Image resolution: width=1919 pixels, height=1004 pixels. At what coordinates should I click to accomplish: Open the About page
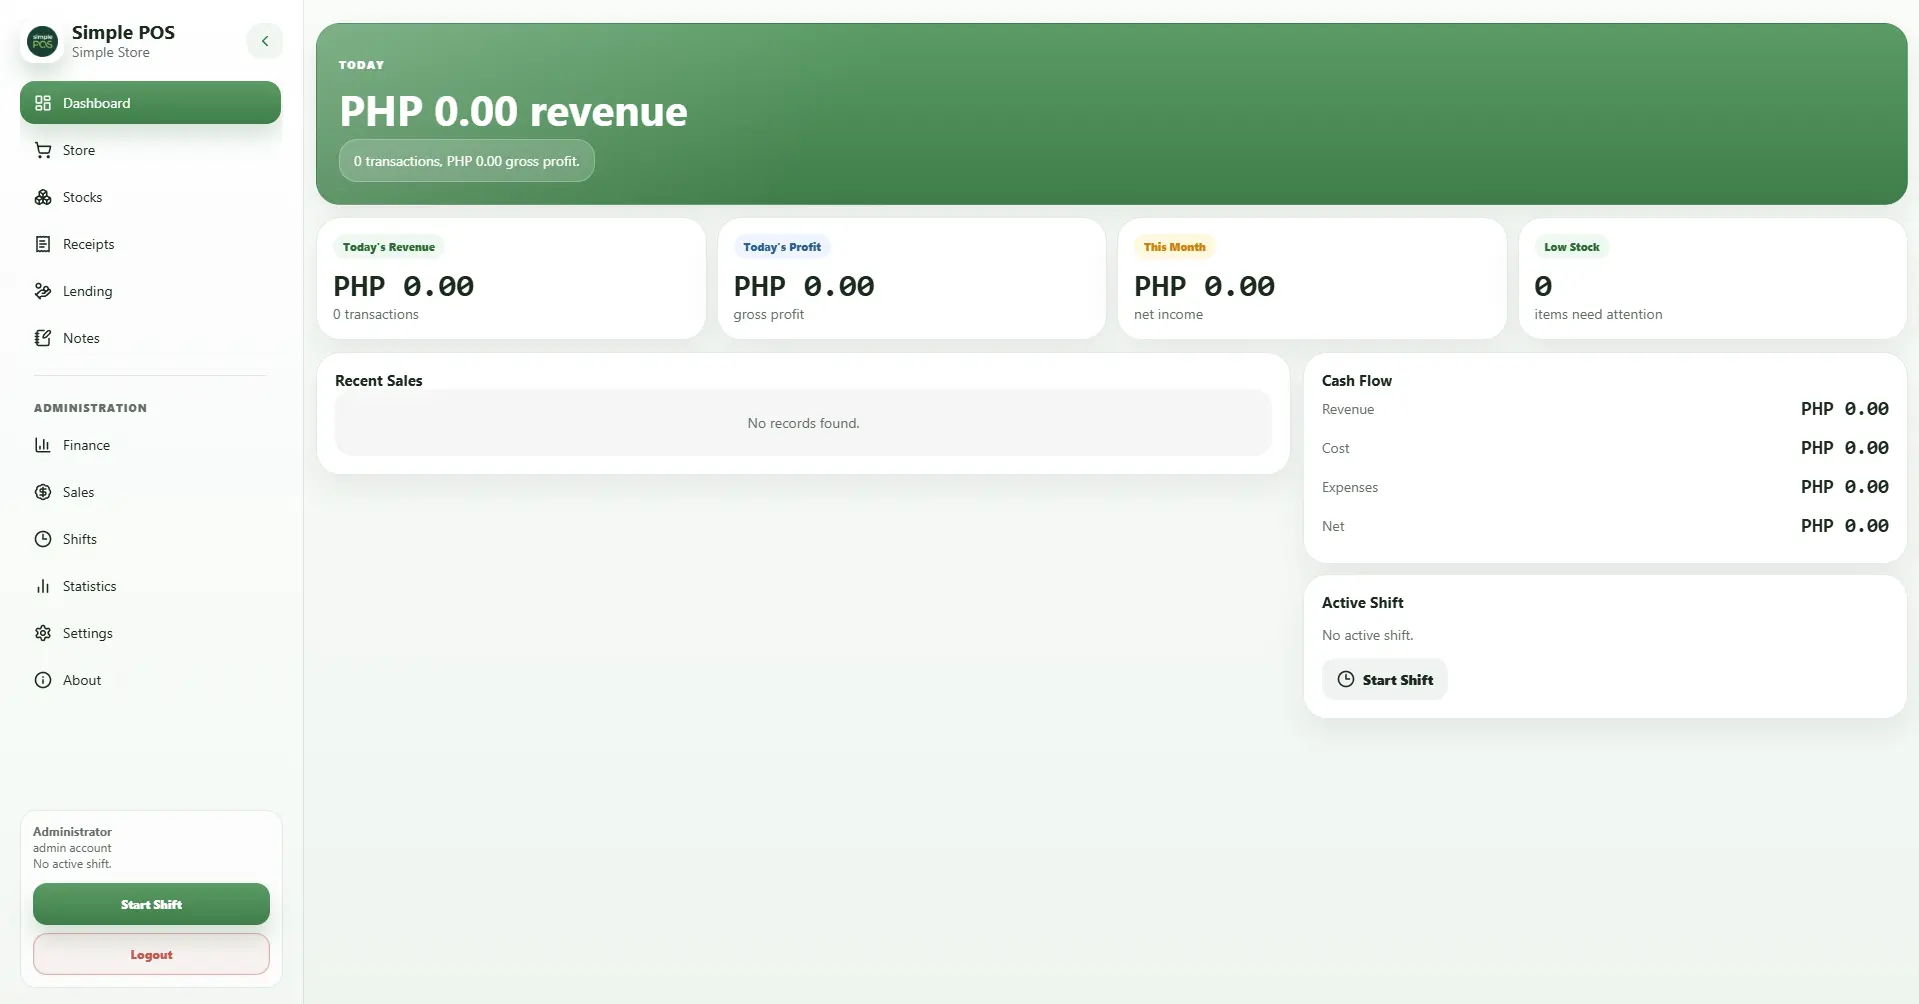coord(150,680)
